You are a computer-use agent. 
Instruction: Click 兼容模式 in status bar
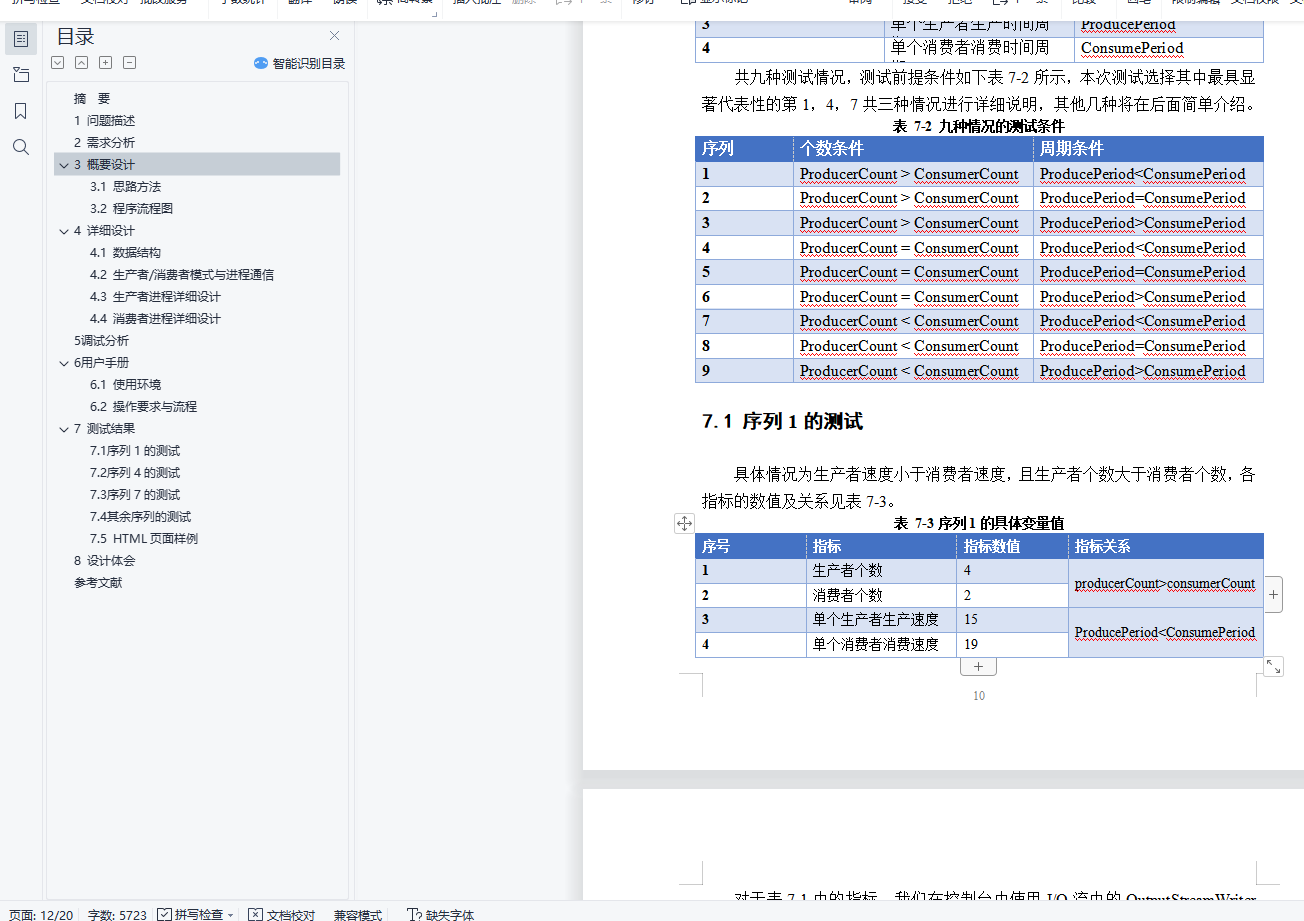pyautogui.click(x=358, y=914)
